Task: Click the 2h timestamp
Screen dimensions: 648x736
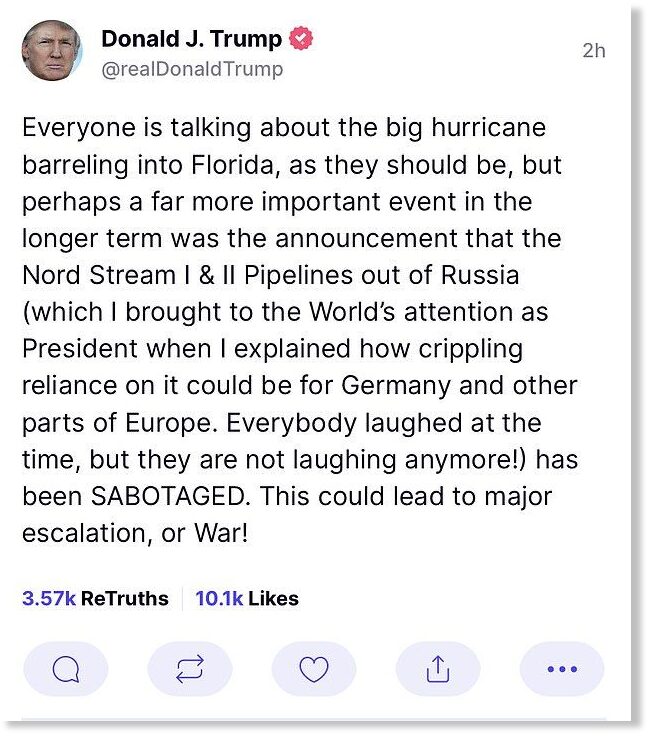Action: coord(594,51)
